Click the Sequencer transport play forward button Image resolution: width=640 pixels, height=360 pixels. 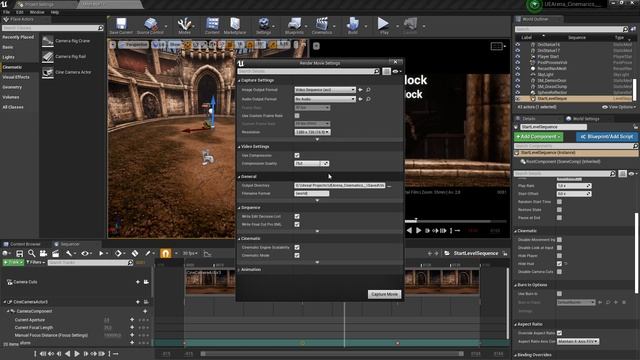(77, 353)
